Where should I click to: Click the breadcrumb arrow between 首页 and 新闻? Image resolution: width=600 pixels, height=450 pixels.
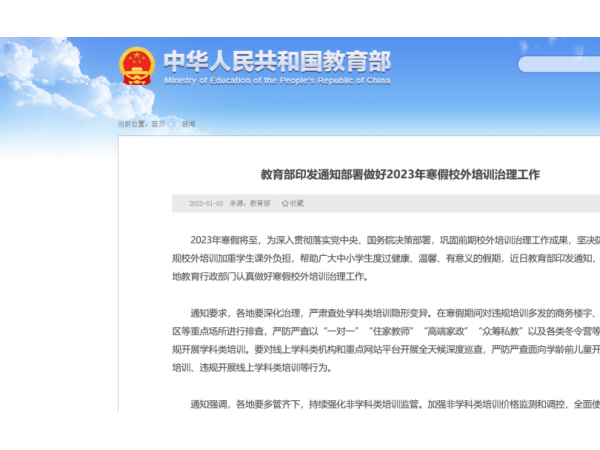tap(174, 124)
